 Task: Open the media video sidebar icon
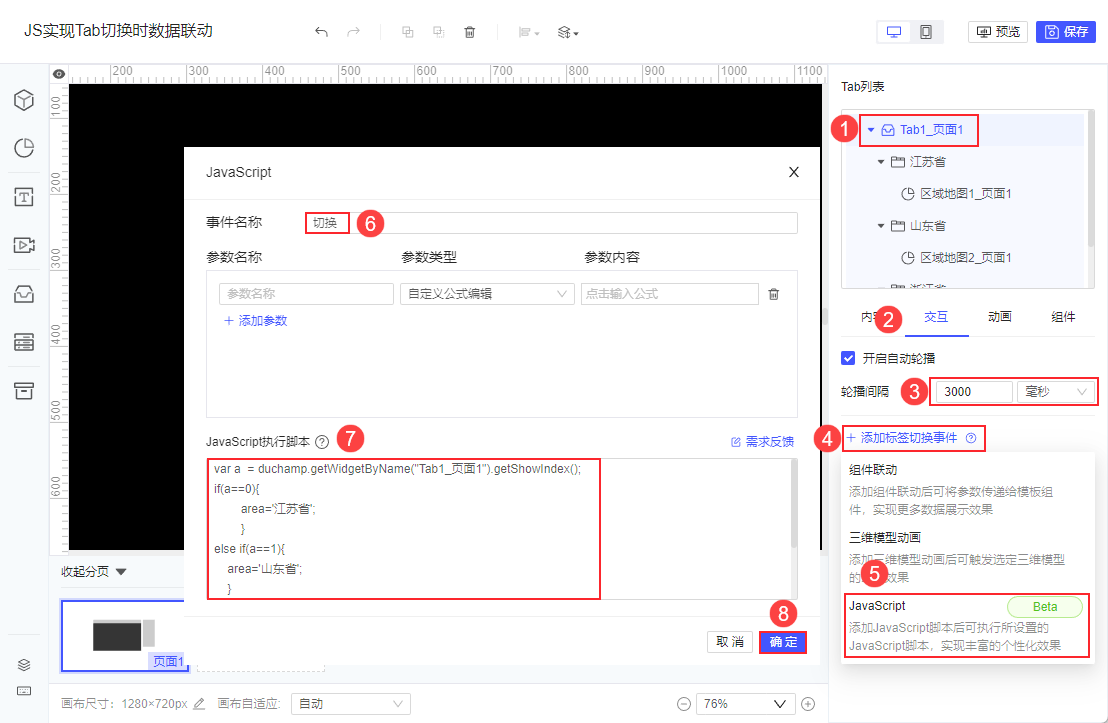(24, 245)
